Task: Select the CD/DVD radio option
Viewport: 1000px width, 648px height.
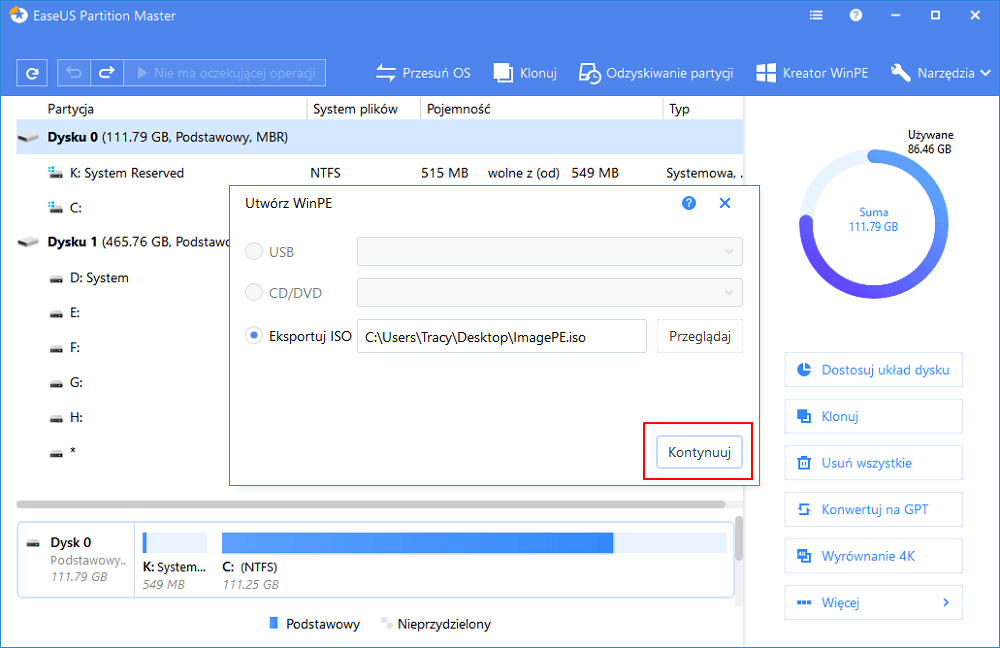Action: coord(254,292)
